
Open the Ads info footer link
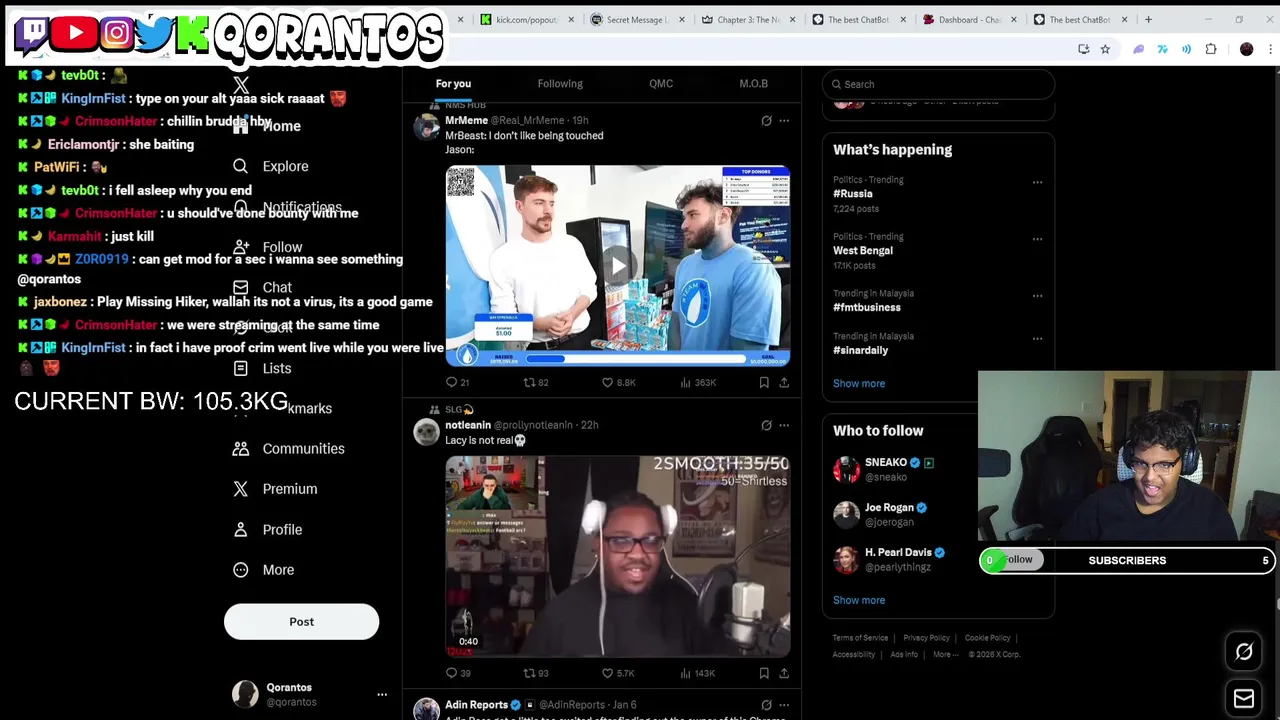[x=904, y=655]
